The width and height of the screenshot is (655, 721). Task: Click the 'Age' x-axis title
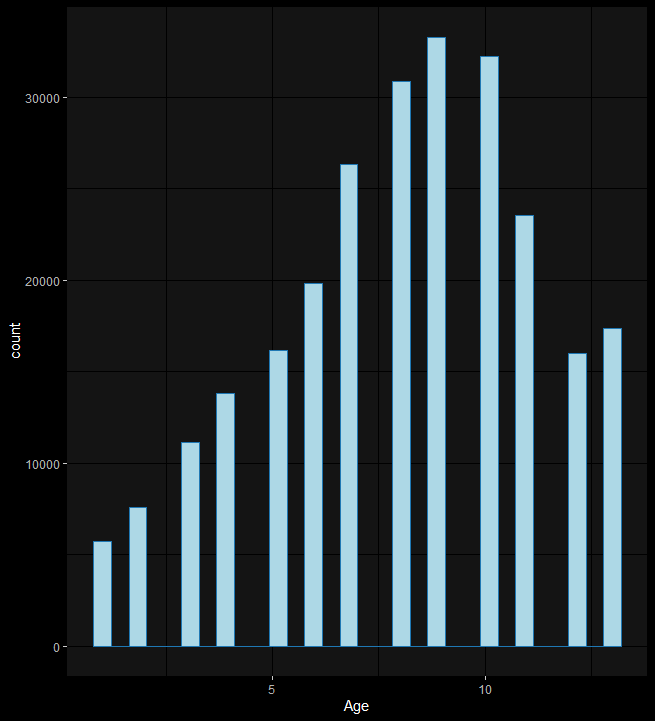coord(356,706)
